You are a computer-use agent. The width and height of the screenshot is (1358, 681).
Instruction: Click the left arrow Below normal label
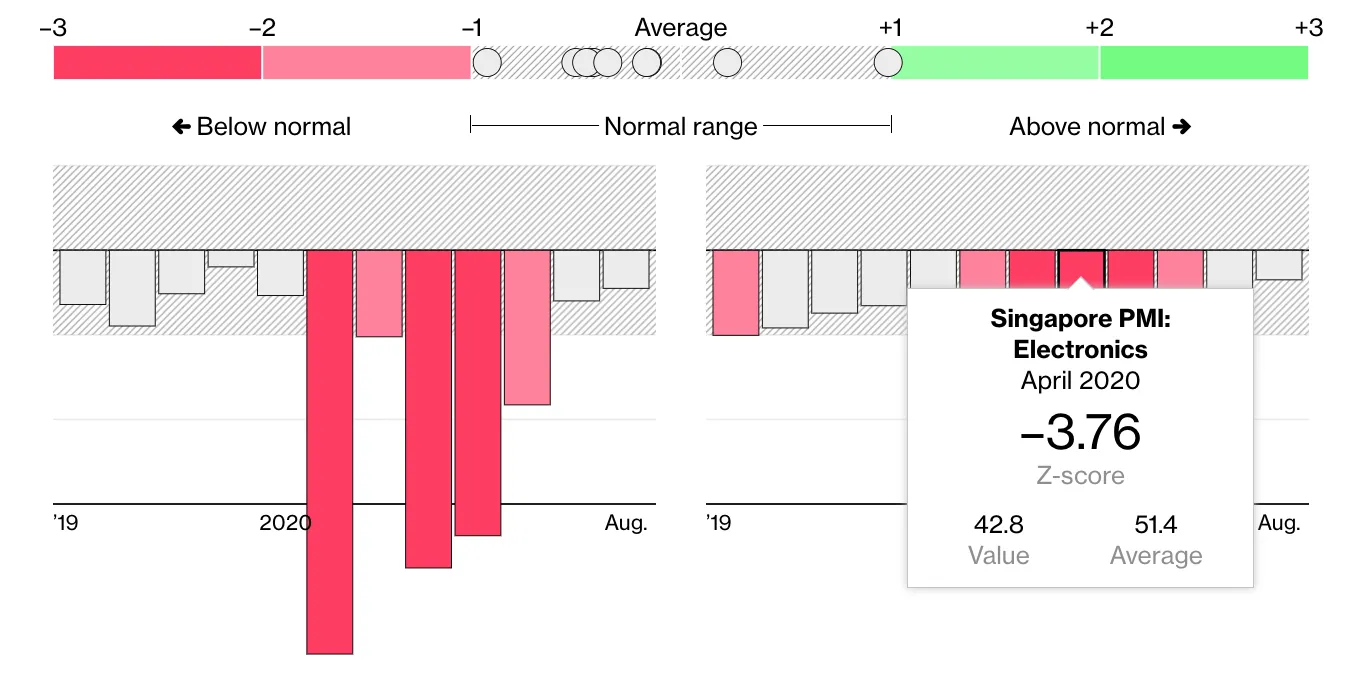click(x=262, y=127)
